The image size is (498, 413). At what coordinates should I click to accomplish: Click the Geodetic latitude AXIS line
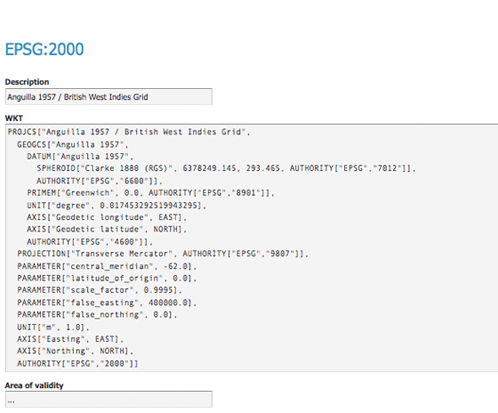tap(107, 229)
